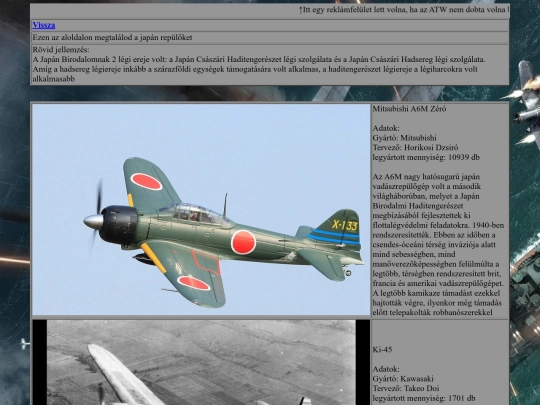Click the 'Rövid jellemzés:' heading
This screenshot has height=405, width=540.
pyautogui.click(x=61, y=50)
